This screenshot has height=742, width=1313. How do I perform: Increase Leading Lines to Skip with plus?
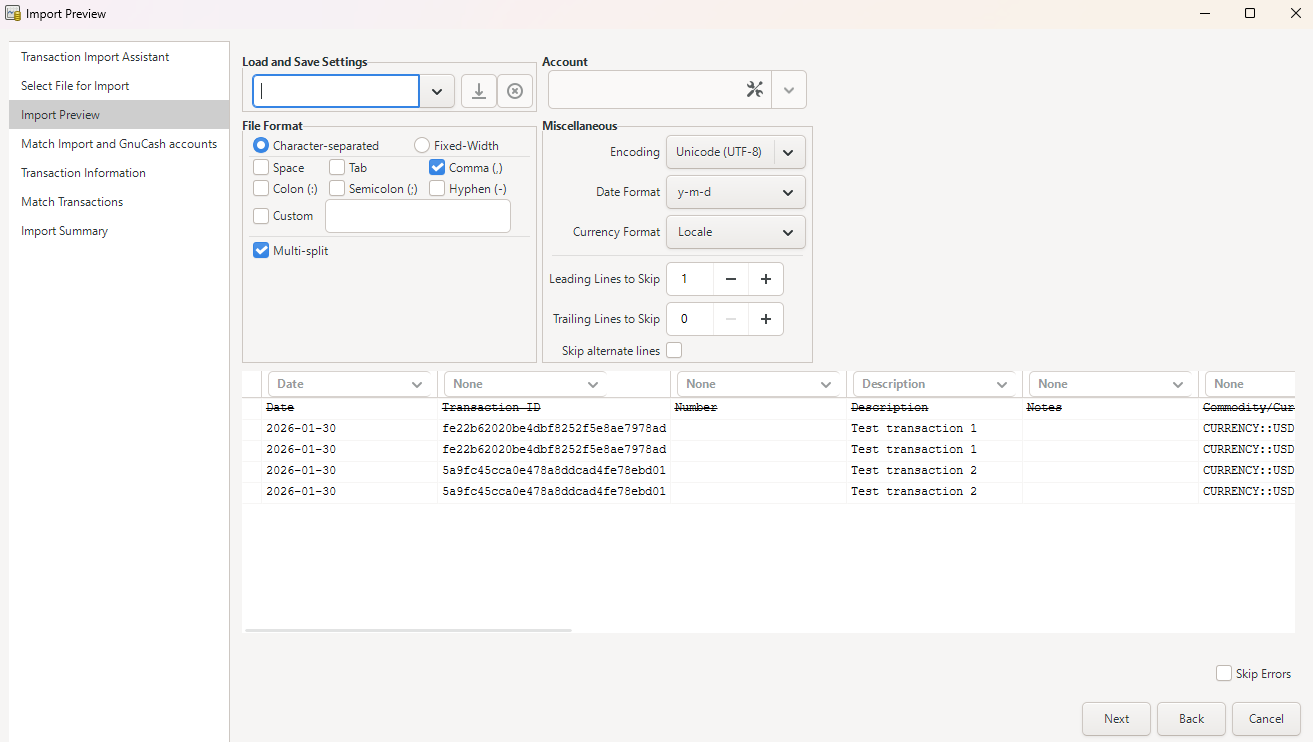pyautogui.click(x=766, y=279)
